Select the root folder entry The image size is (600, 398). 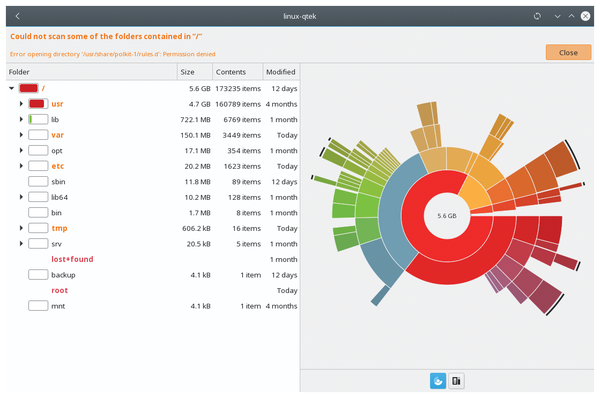[x=59, y=290]
